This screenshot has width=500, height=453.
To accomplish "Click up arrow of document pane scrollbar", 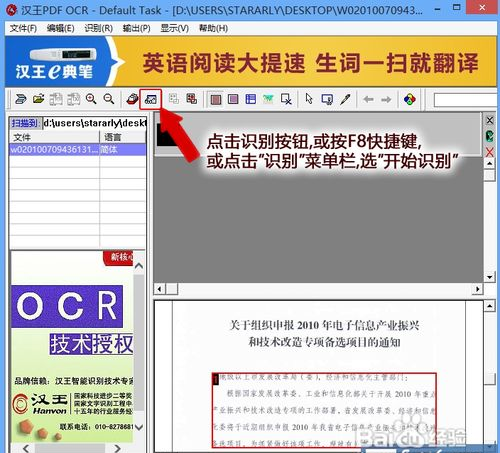I will 489,306.
